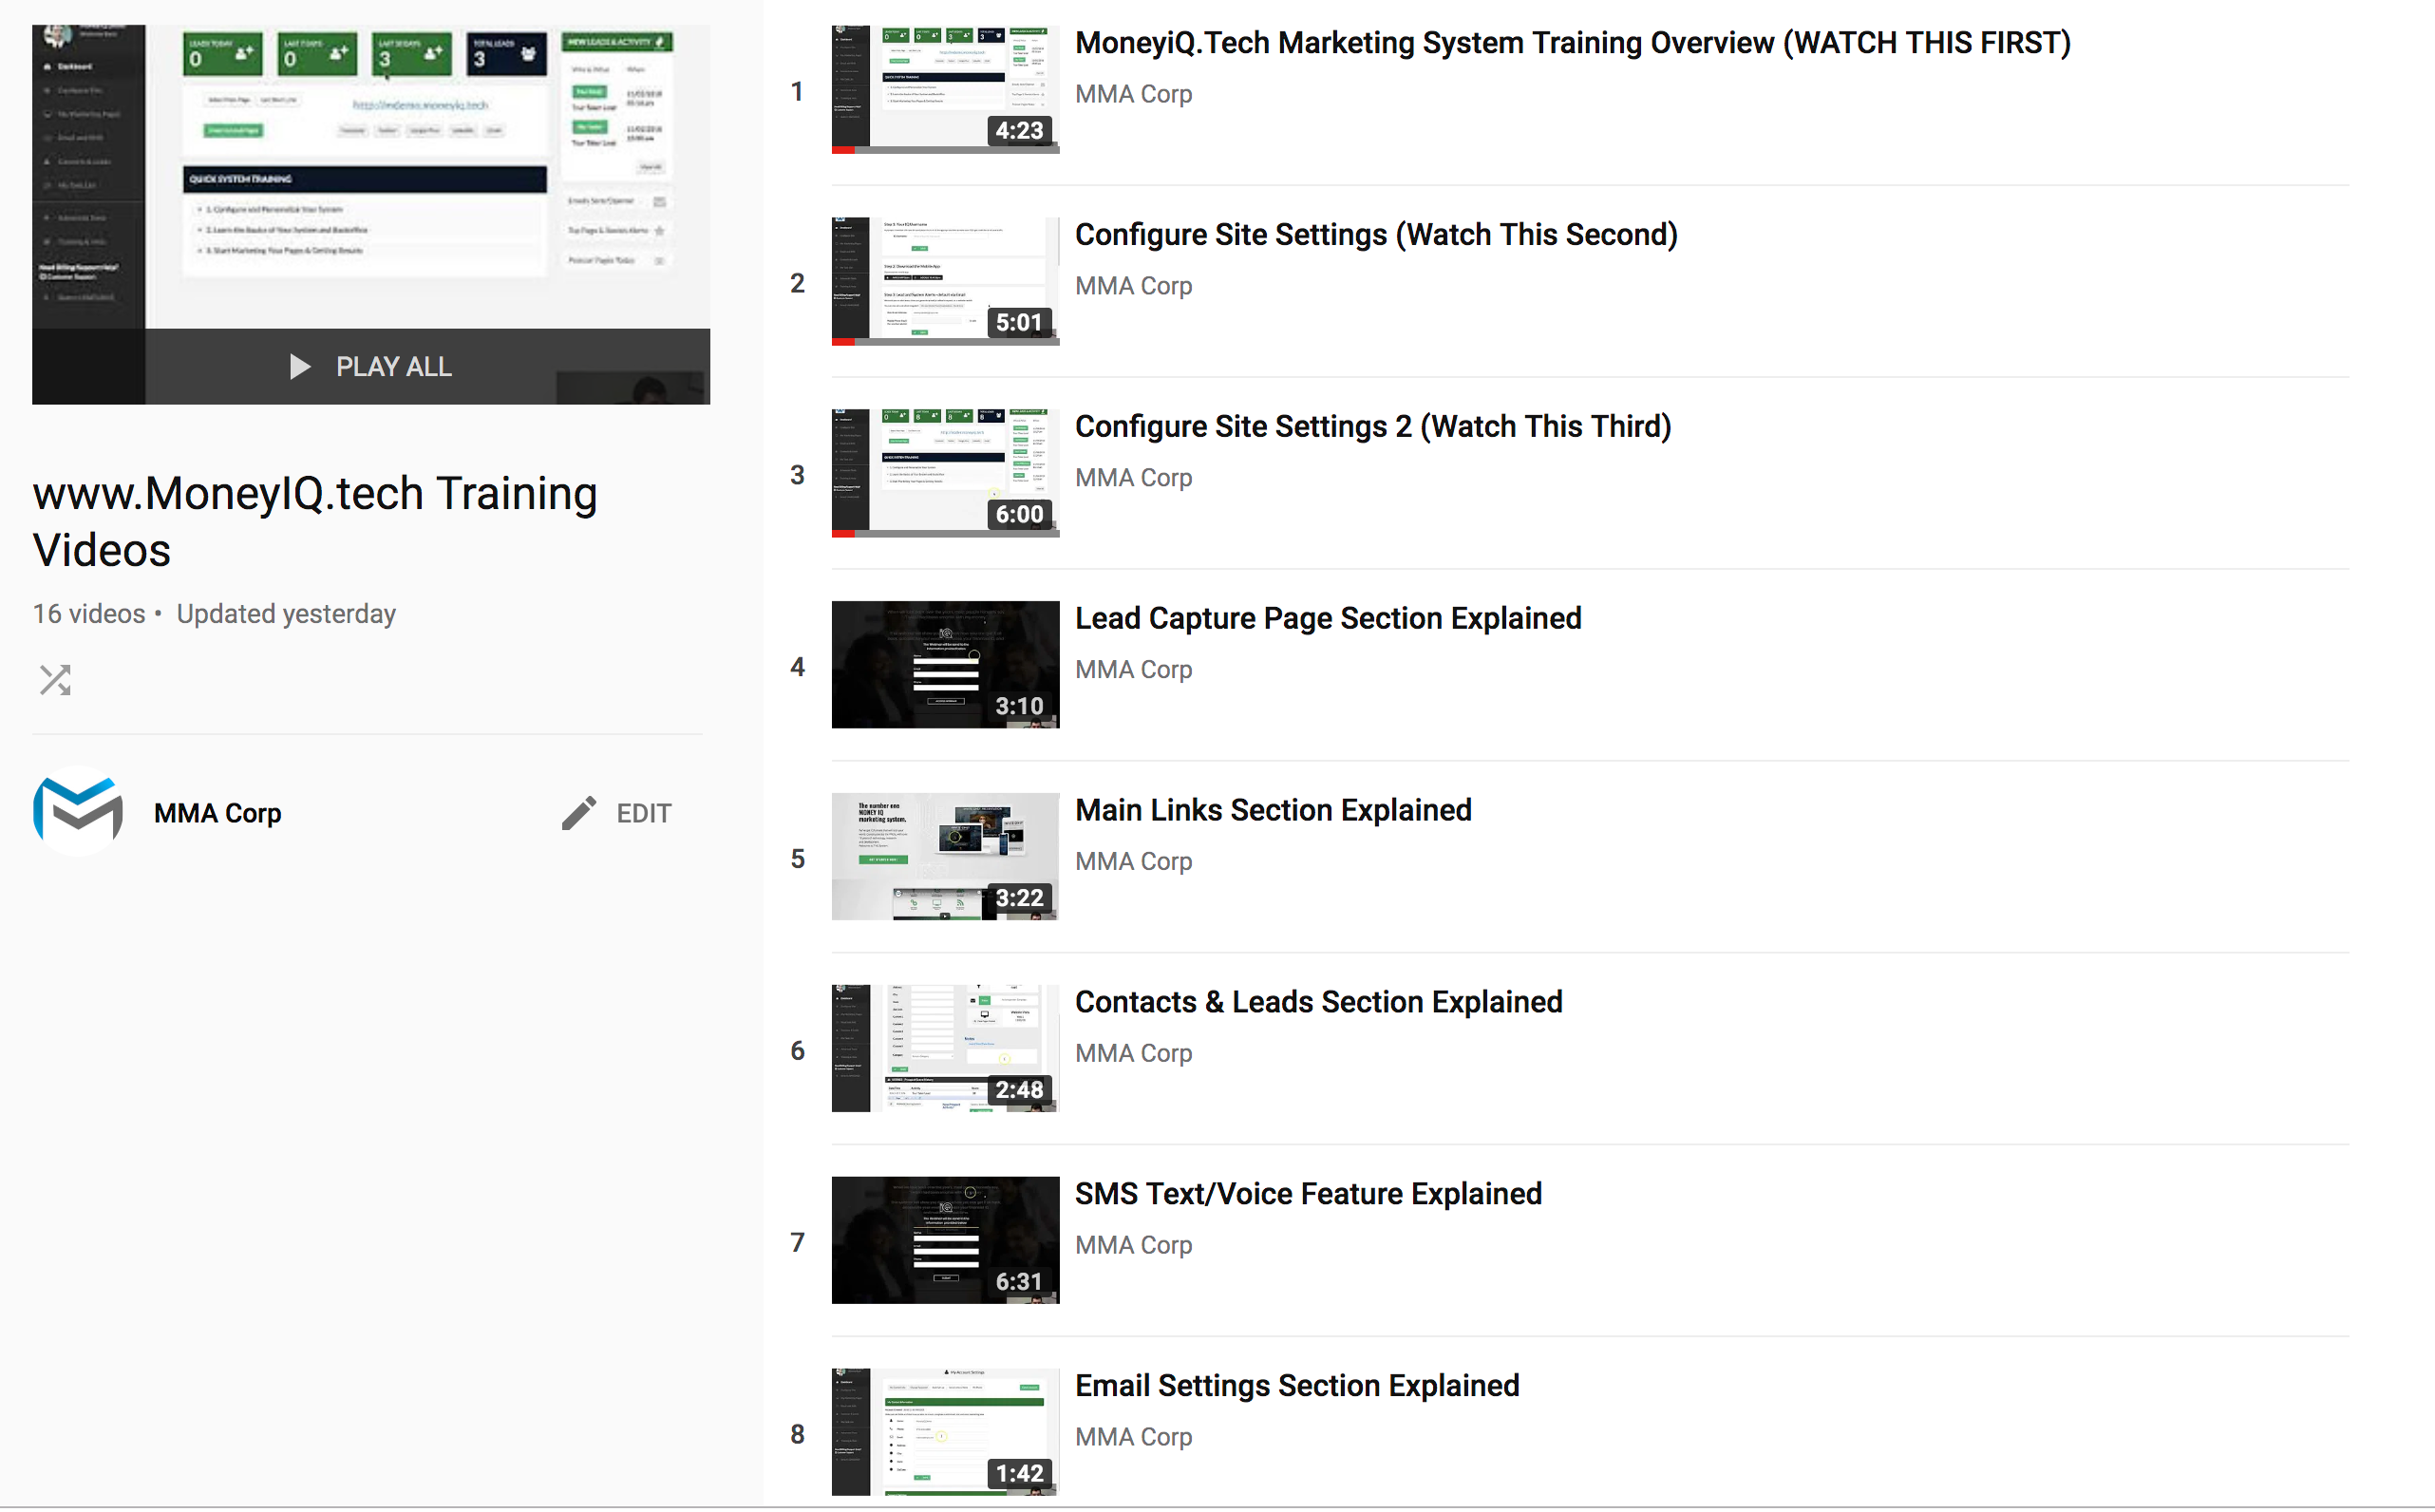This screenshot has width=2435, height=1512.
Task: Click Lead Capture Page Section Explained thumbnail
Action: [x=944, y=664]
